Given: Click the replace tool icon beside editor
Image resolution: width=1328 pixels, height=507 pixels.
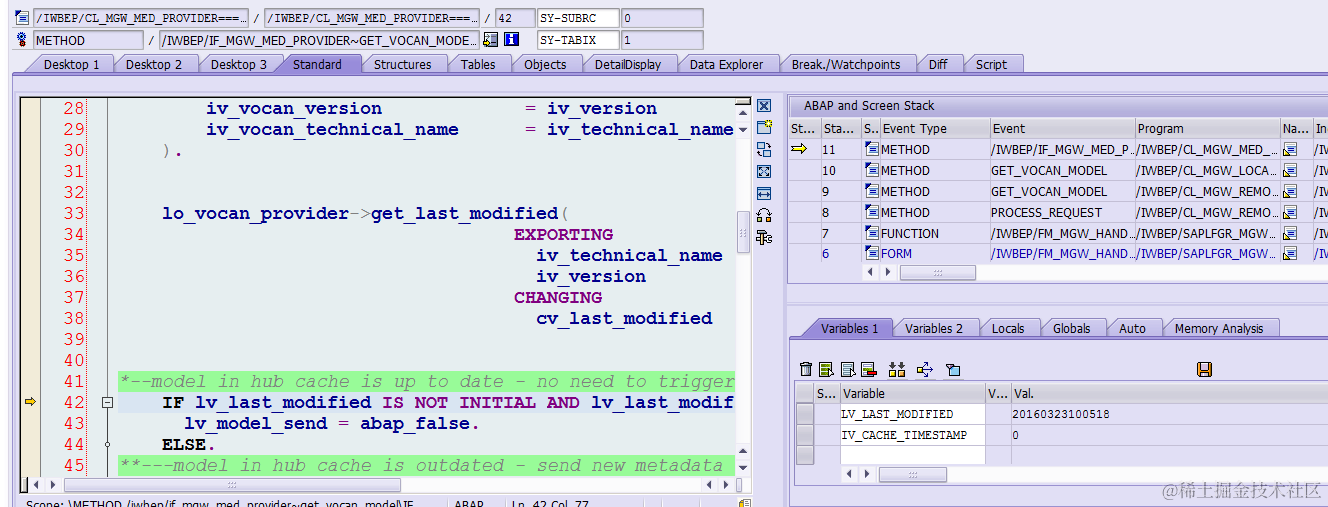Looking at the screenshot, I should [x=764, y=150].
